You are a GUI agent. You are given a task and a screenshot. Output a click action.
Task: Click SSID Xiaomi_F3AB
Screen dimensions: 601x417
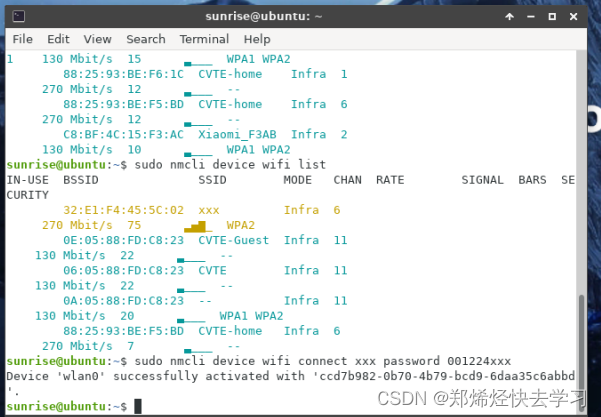(x=237, y=135)
